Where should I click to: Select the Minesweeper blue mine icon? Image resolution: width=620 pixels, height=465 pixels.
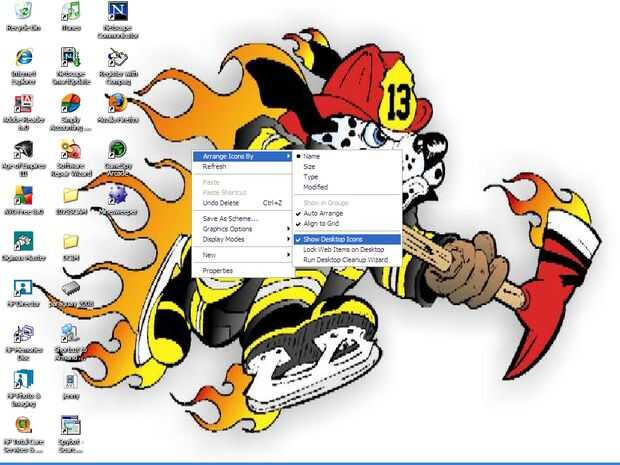[118, 195]
